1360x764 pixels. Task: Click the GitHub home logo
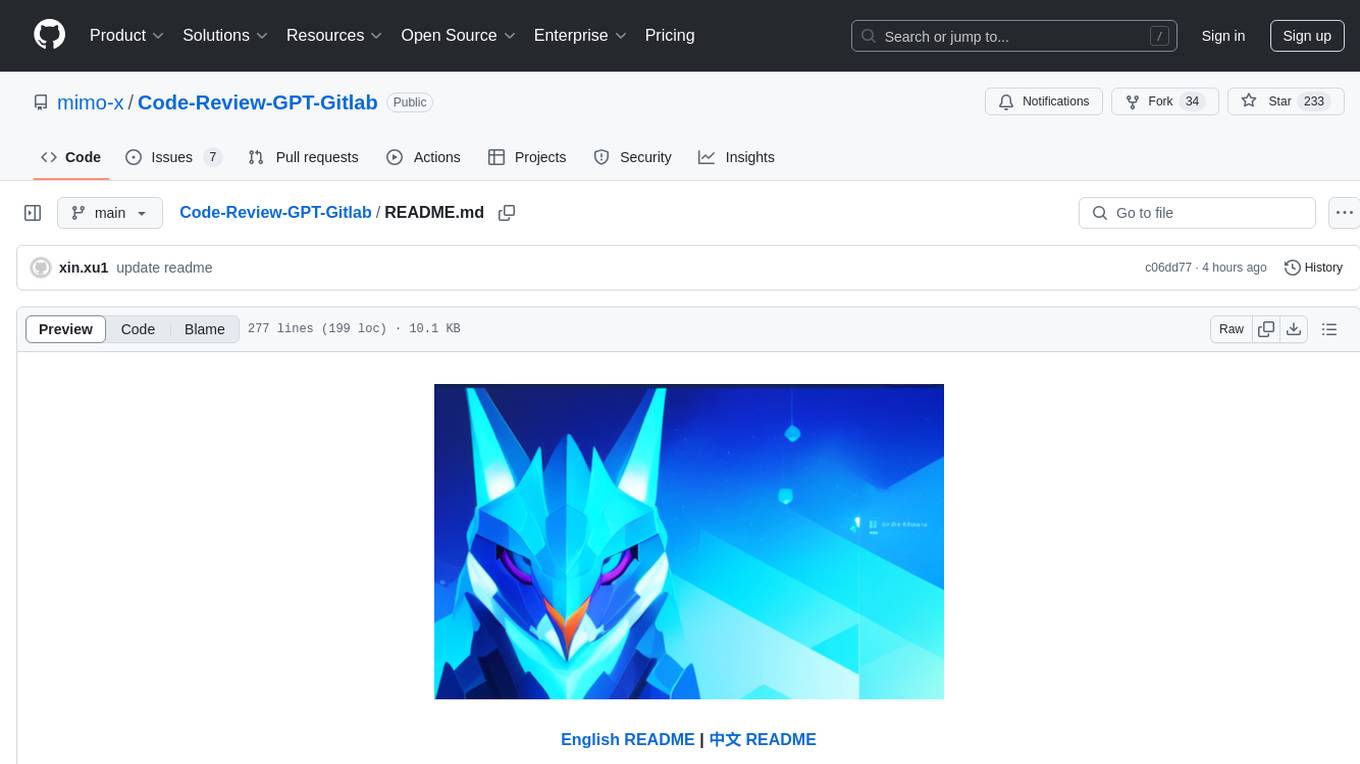tap(49, 35)
